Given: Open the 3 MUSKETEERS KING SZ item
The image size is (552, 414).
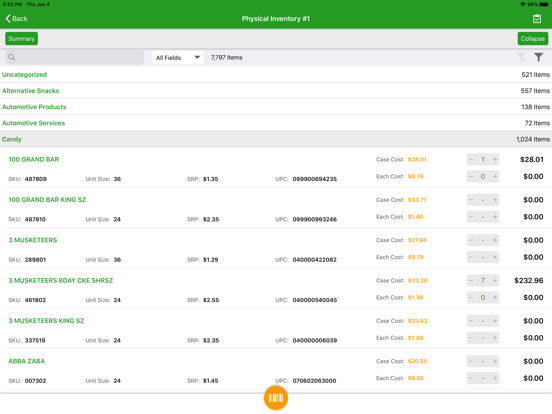Looking at the screenshot, I should pos(46,321).
